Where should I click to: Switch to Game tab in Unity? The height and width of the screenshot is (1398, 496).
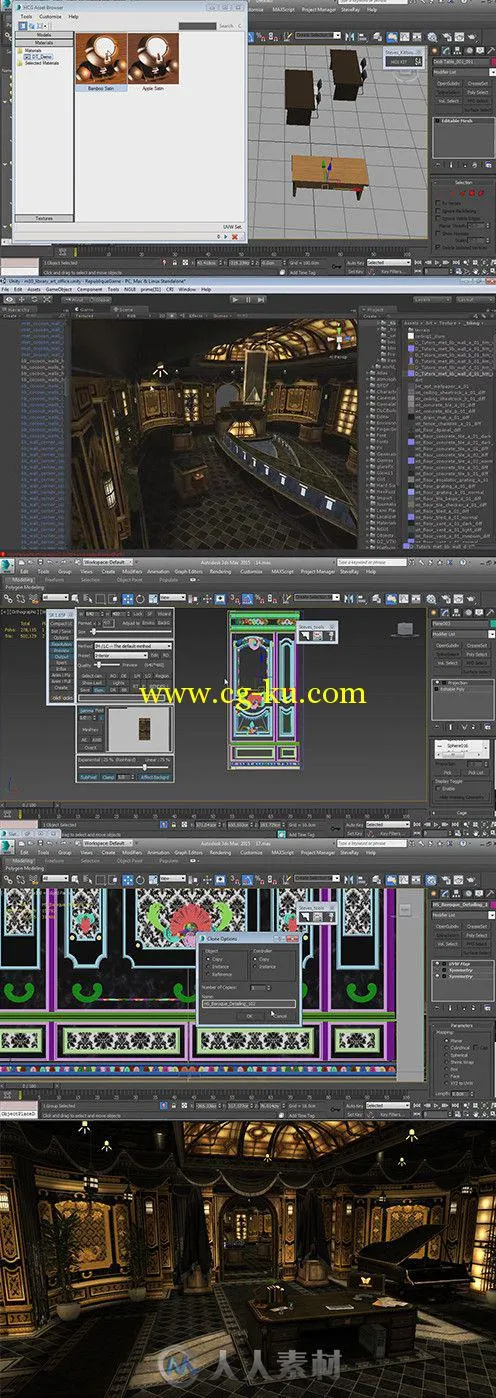pos(86,310)
